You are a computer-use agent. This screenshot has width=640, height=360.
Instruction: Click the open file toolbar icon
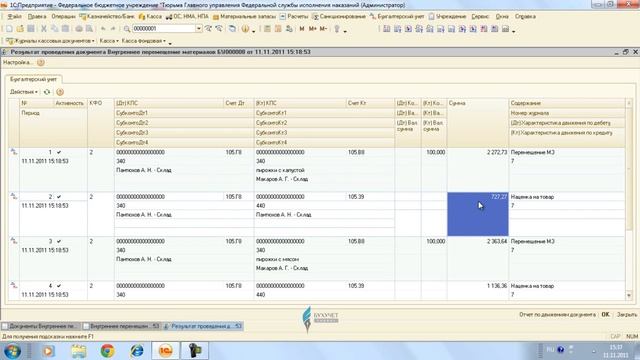(20, 29)
